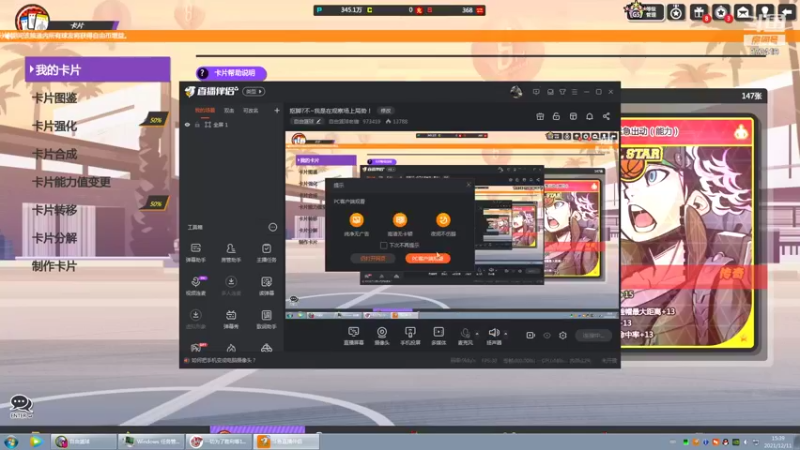Open the 房管助手 tool
800x450 pixels.
click(231, 253)
